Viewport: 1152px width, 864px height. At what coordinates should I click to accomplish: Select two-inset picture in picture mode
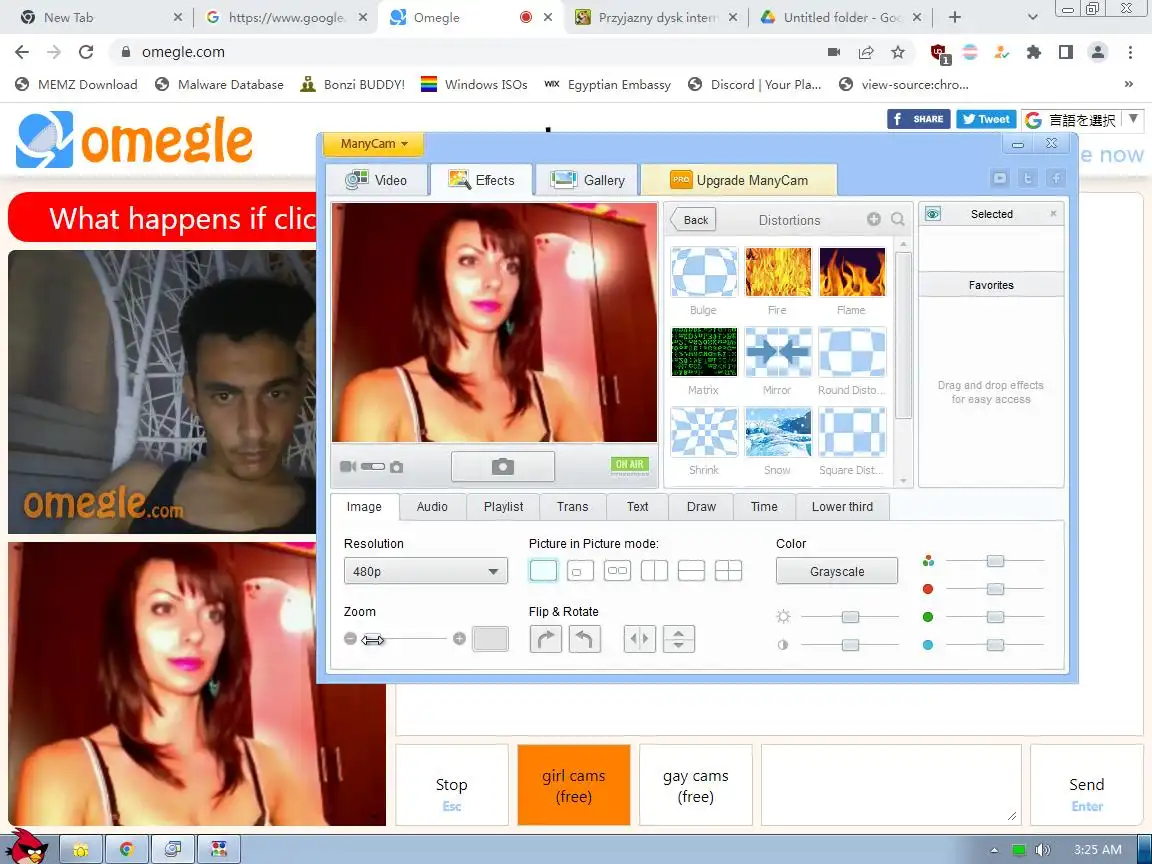617,571
